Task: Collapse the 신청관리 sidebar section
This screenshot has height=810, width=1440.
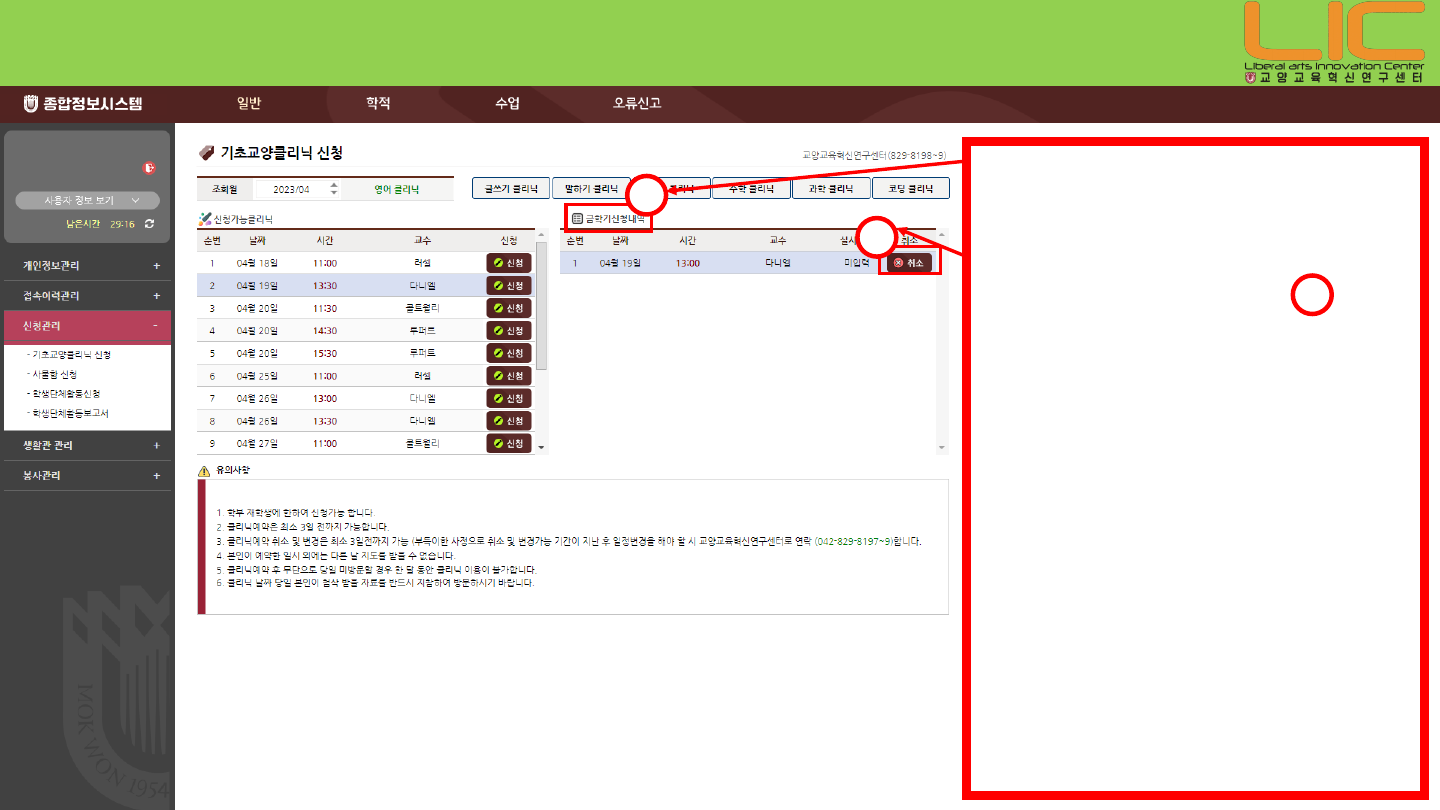Action: click(156, 326)
